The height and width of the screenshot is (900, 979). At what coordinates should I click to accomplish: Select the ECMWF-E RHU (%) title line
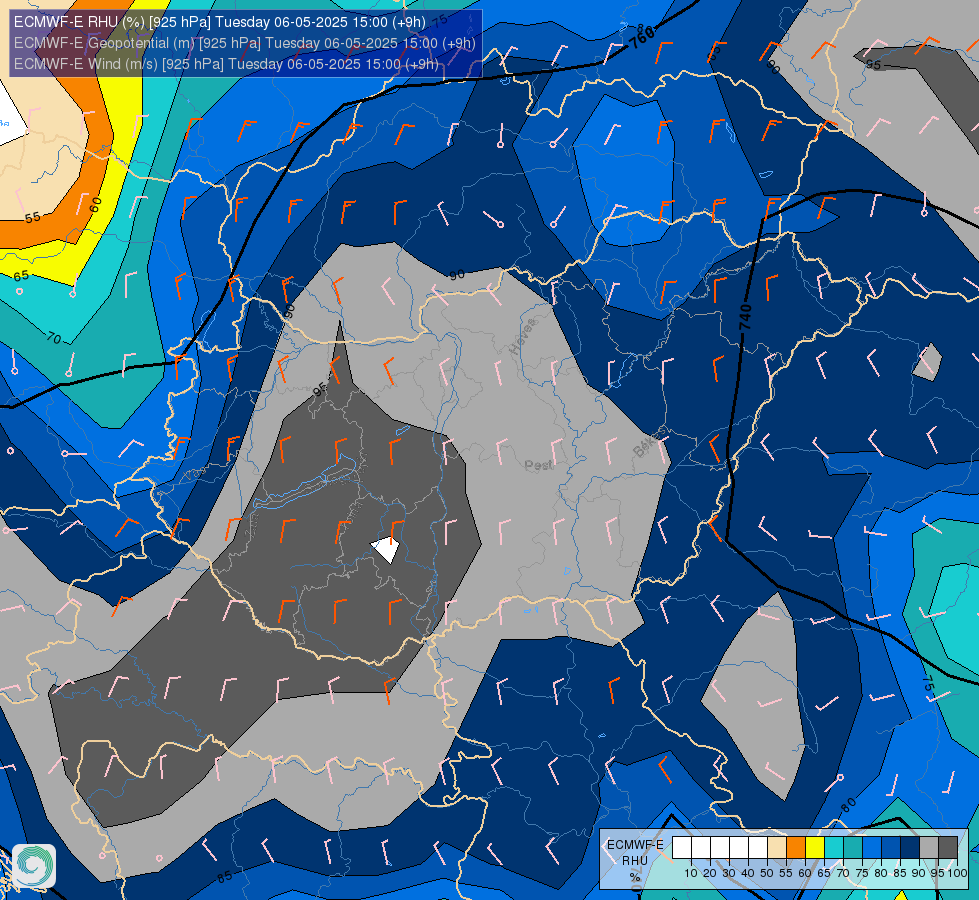[219, 22]
